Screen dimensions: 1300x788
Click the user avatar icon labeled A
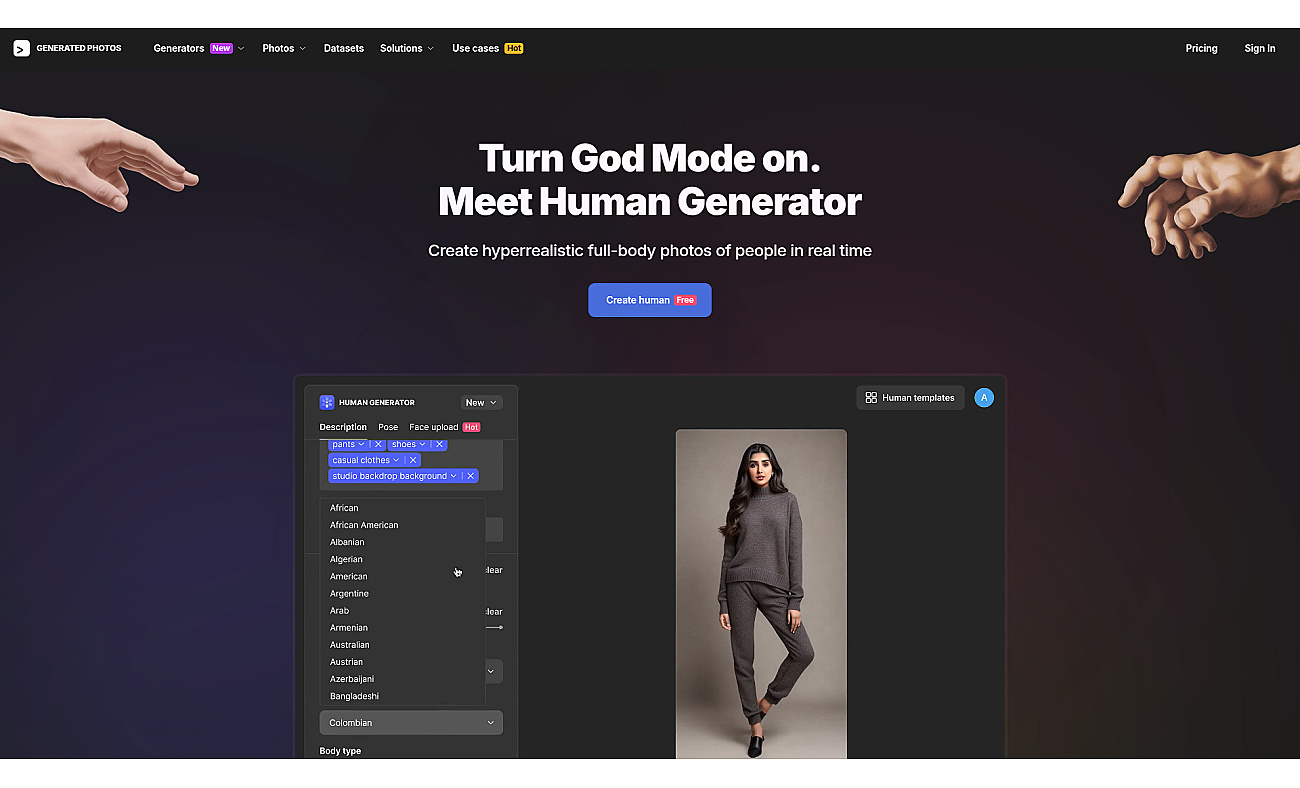coord(984,398)
